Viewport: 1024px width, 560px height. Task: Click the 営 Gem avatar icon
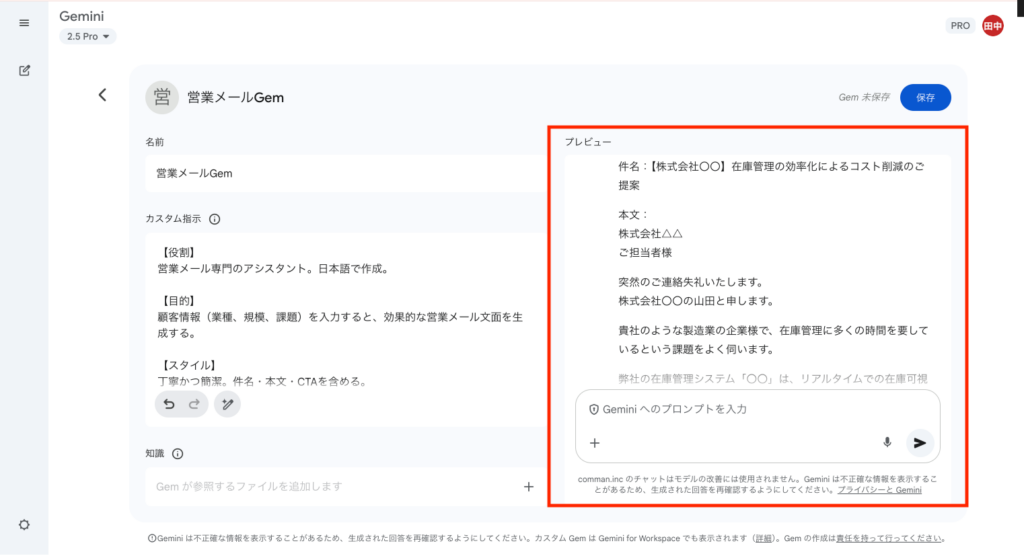click(161, 97)
